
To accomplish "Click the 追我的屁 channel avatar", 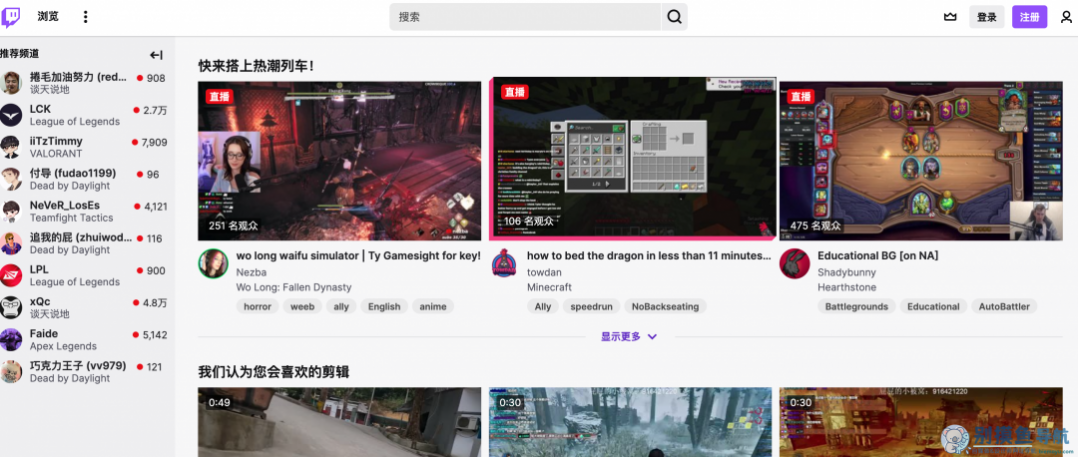I will click(x=11, y=243).
